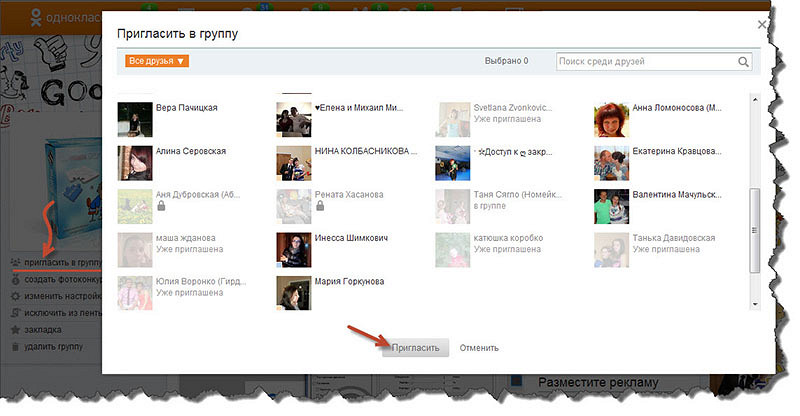The image size is (800, 416).
Task: Click the star icon beside 'закладка'
Action: pos(16,330)
